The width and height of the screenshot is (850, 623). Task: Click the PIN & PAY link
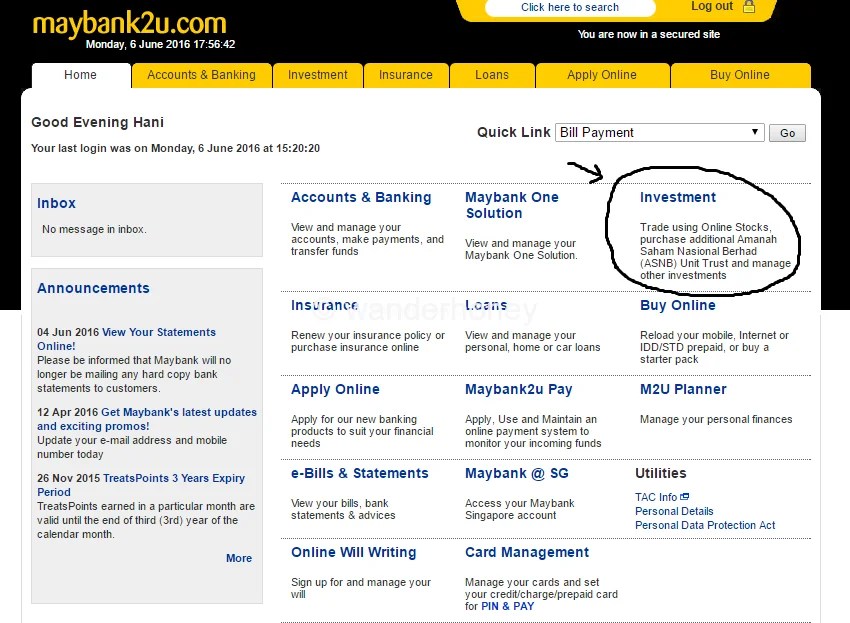[x=507, y=606]
